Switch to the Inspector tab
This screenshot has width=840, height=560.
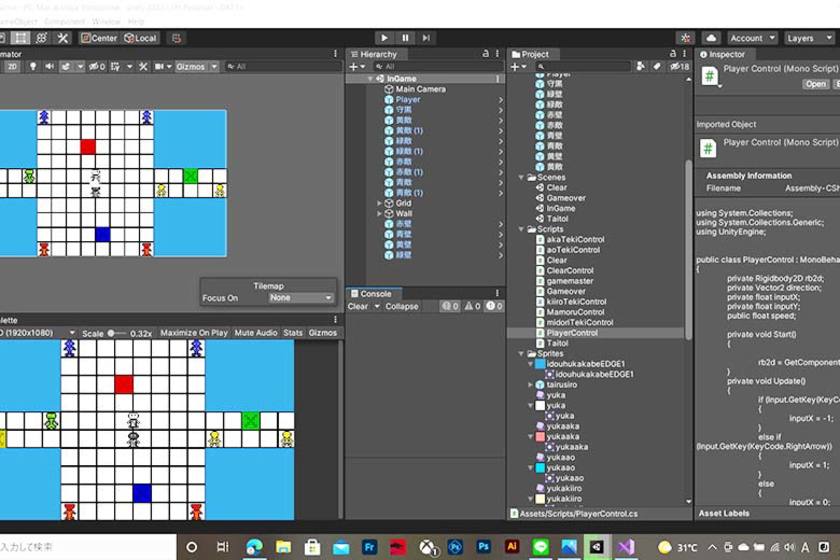point(726,54)
